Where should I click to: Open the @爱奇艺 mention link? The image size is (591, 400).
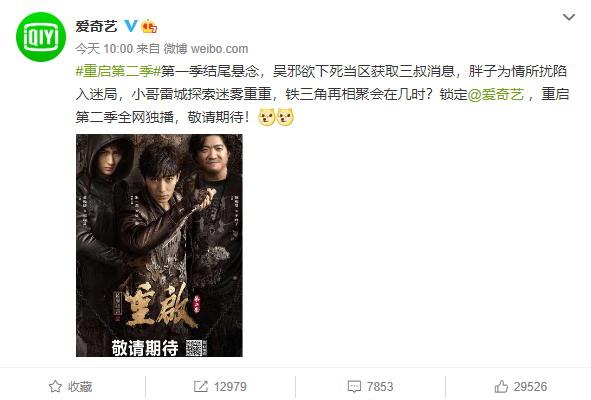(496, 94)
